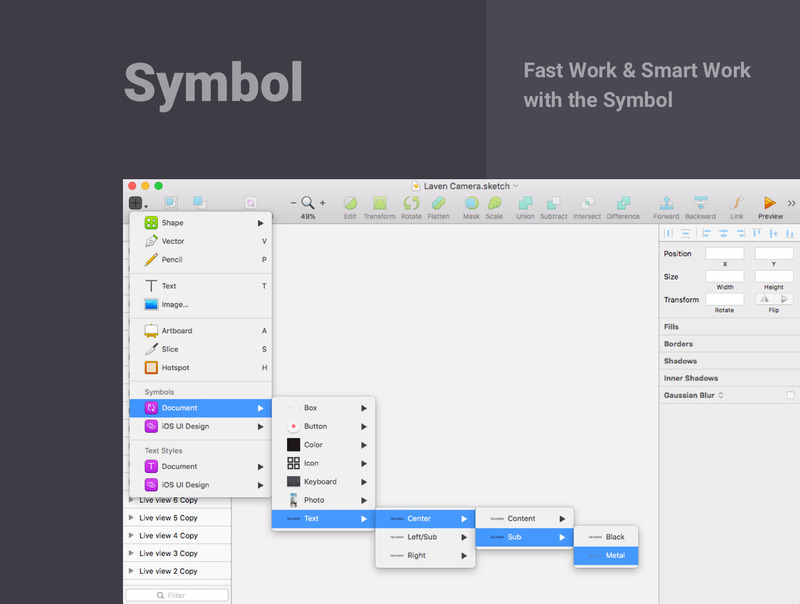Select the Transform tool
This screenshot has width=800, height=604.
pyautogui.click(x=379, y=203)
